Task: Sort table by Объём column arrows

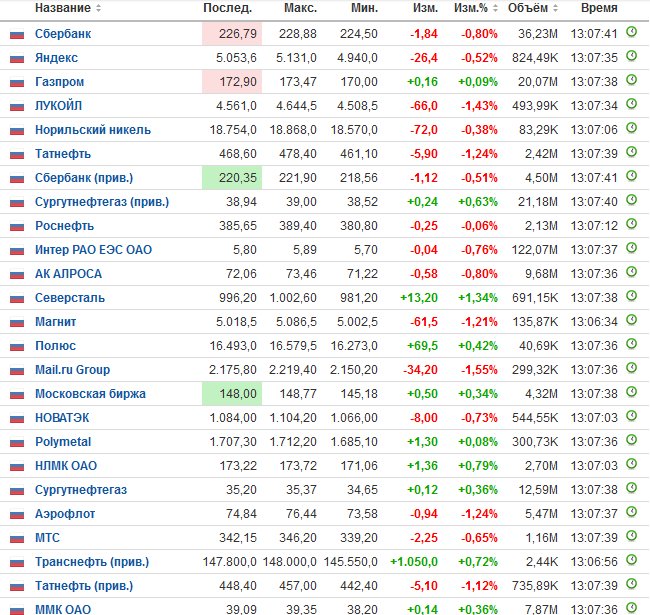Action: [555, 8]
